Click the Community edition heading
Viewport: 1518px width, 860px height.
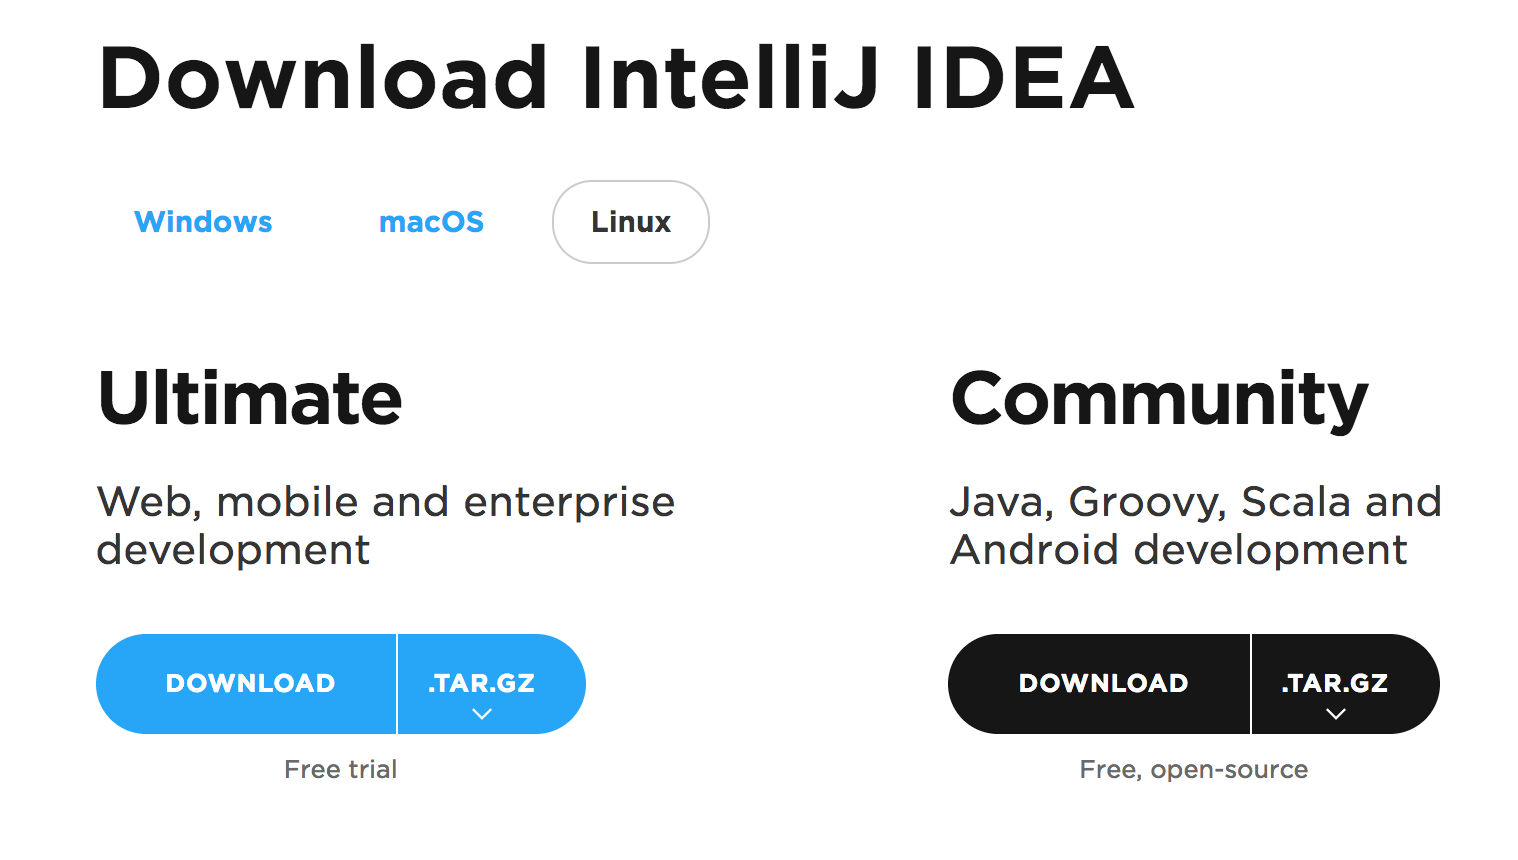(x=1161, y=398)
